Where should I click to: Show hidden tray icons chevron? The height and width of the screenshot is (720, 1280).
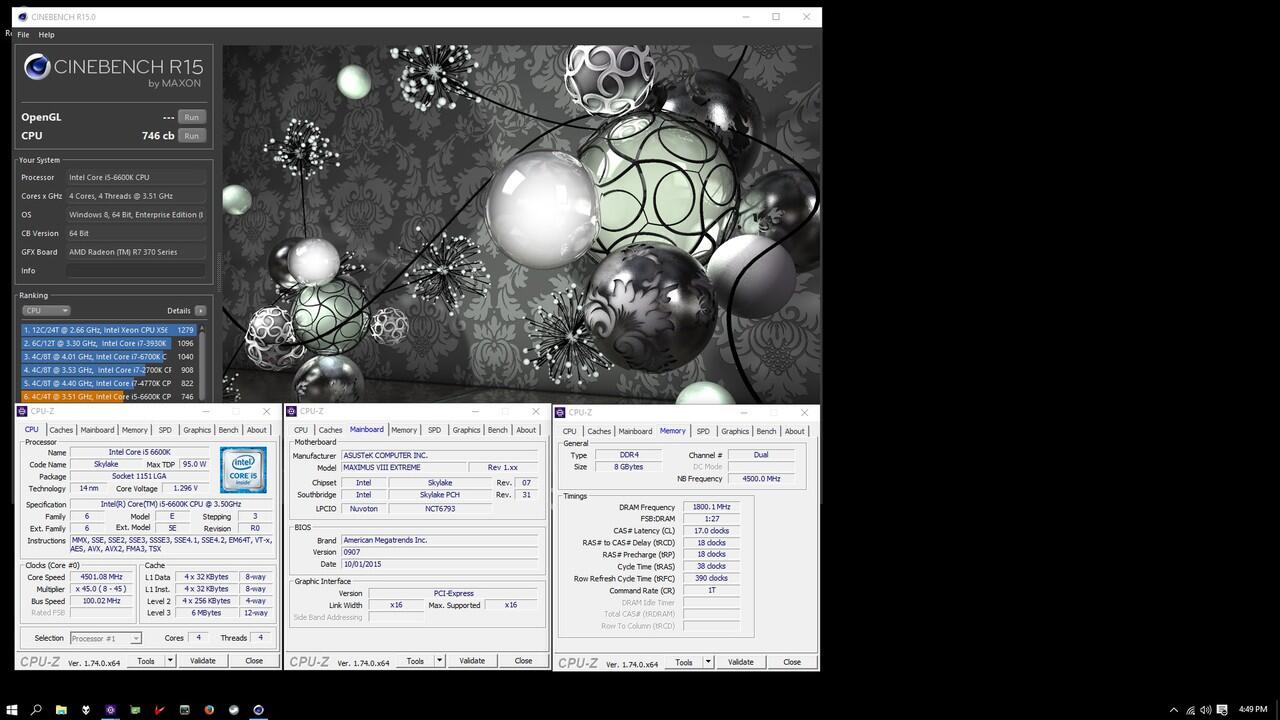(1174, 710)
